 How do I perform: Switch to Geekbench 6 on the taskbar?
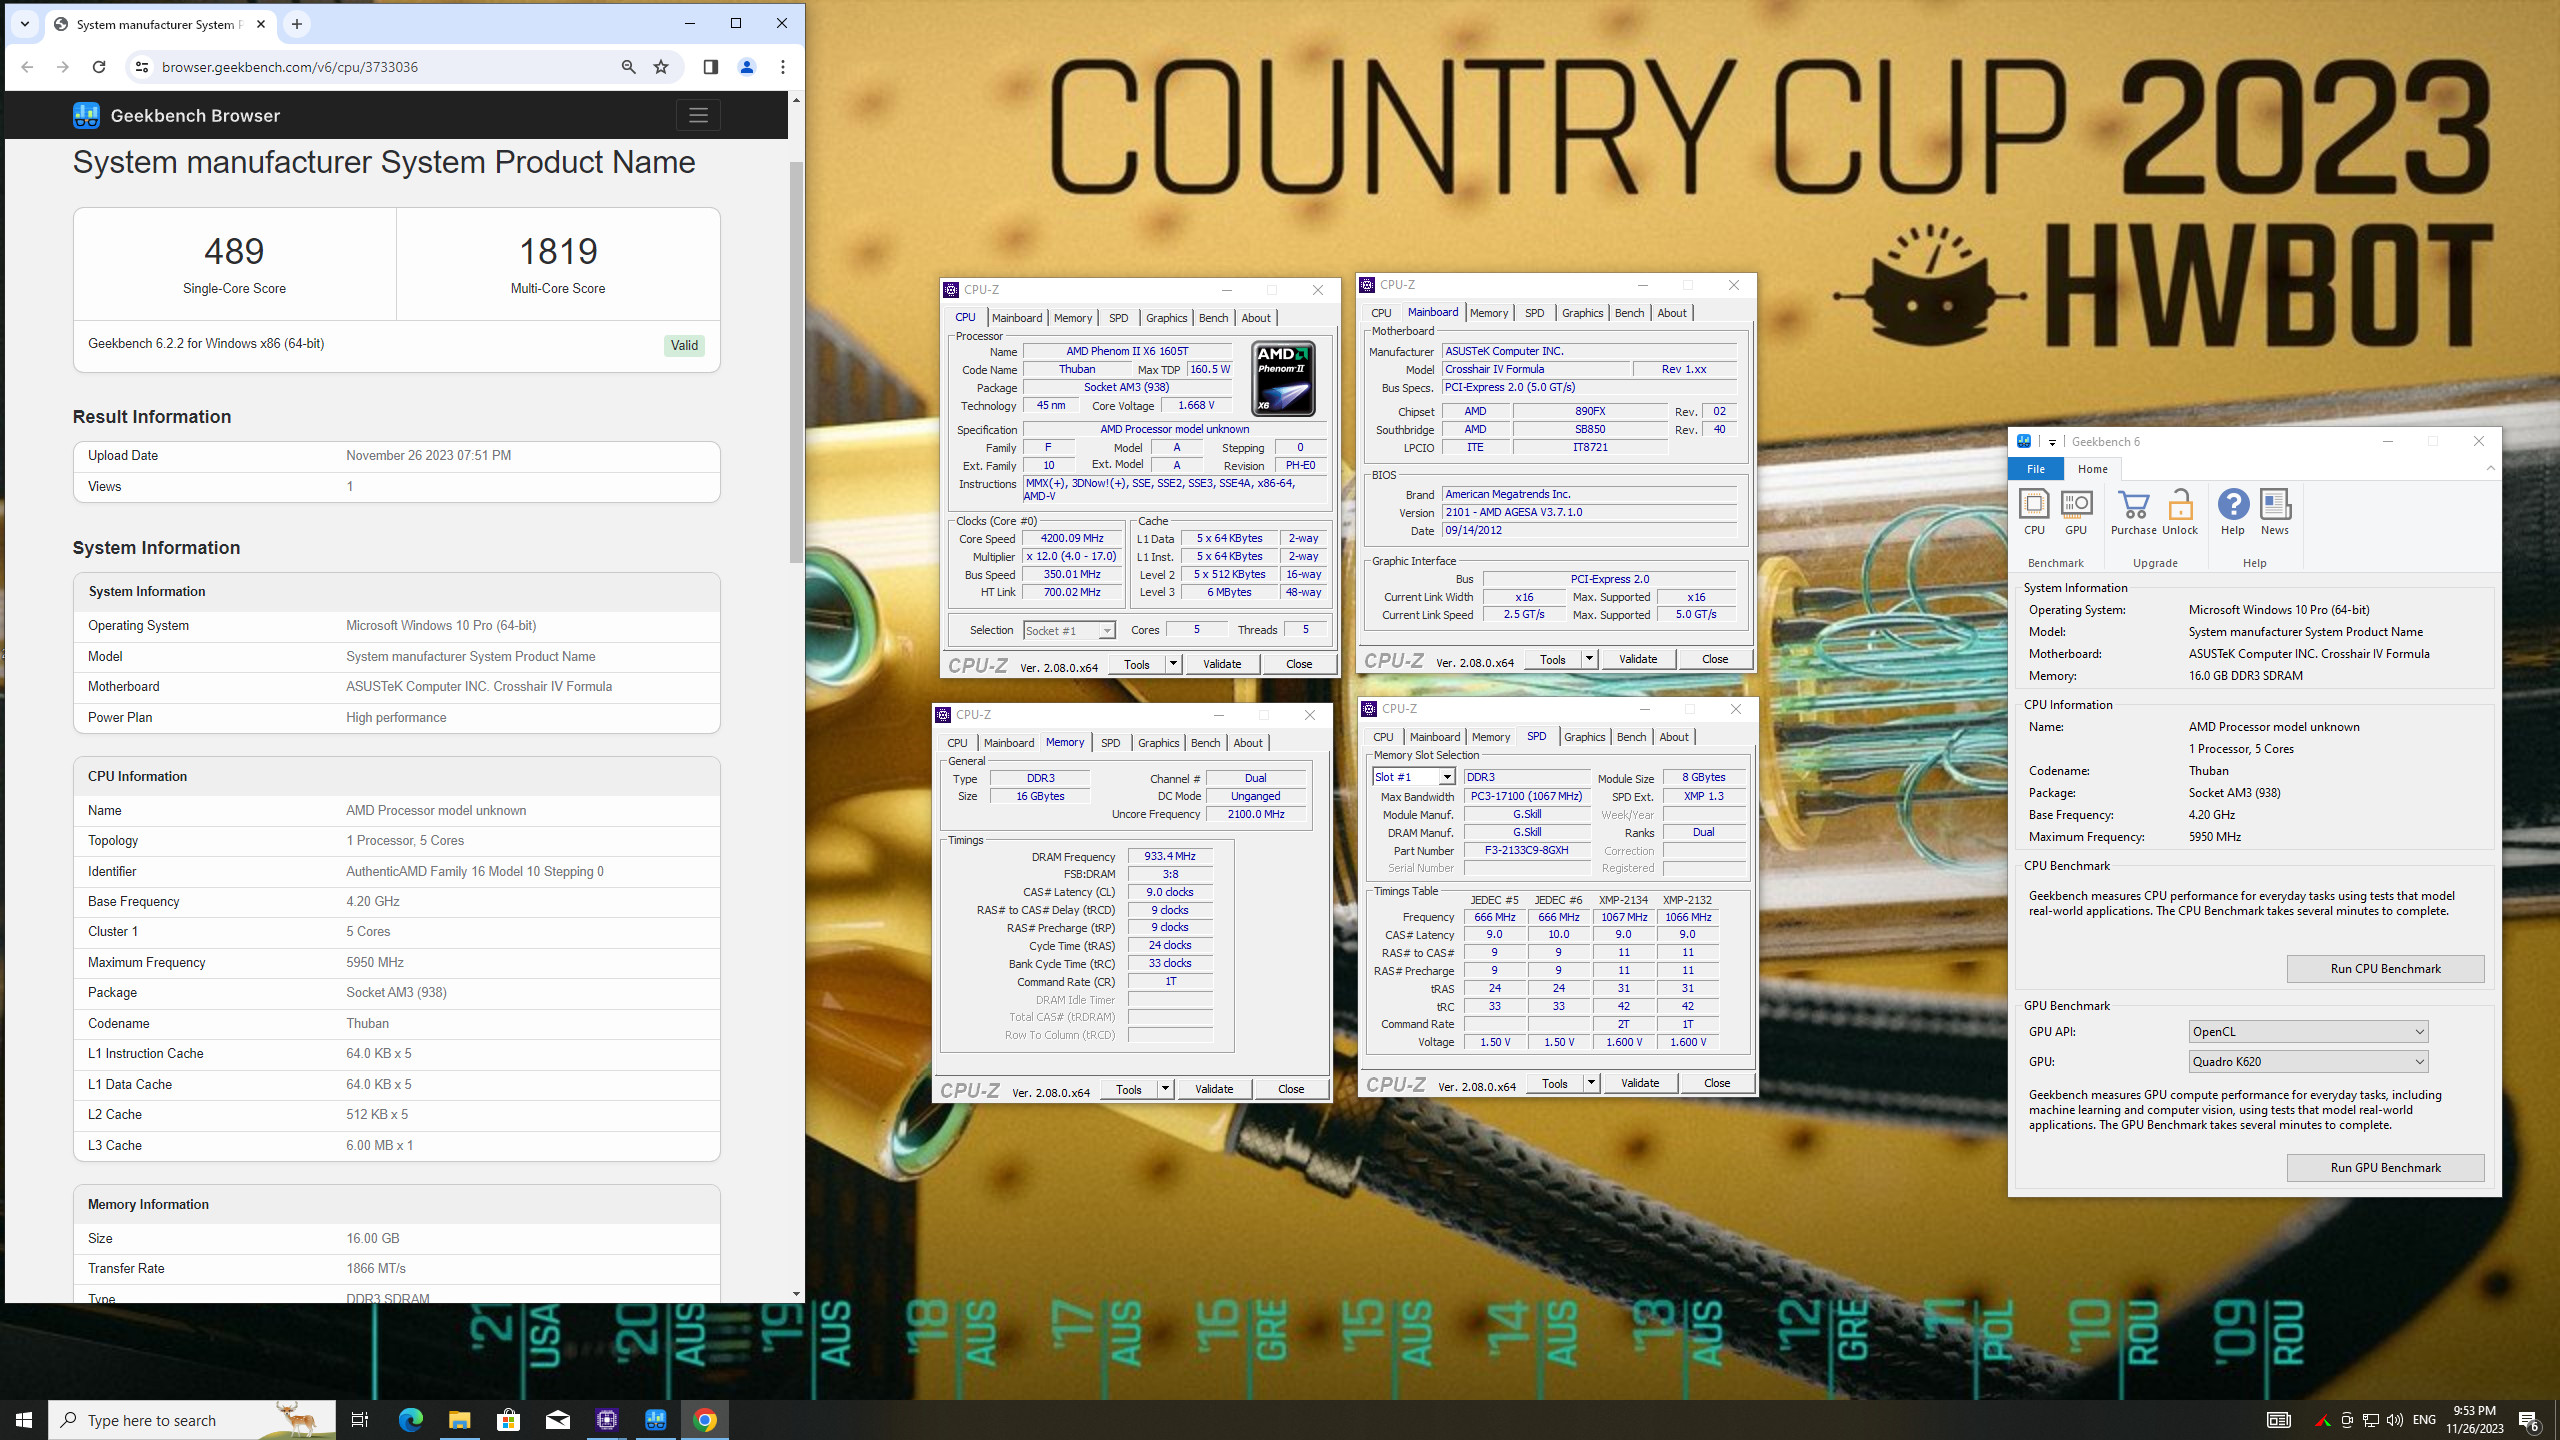[x=656, y=1420]
